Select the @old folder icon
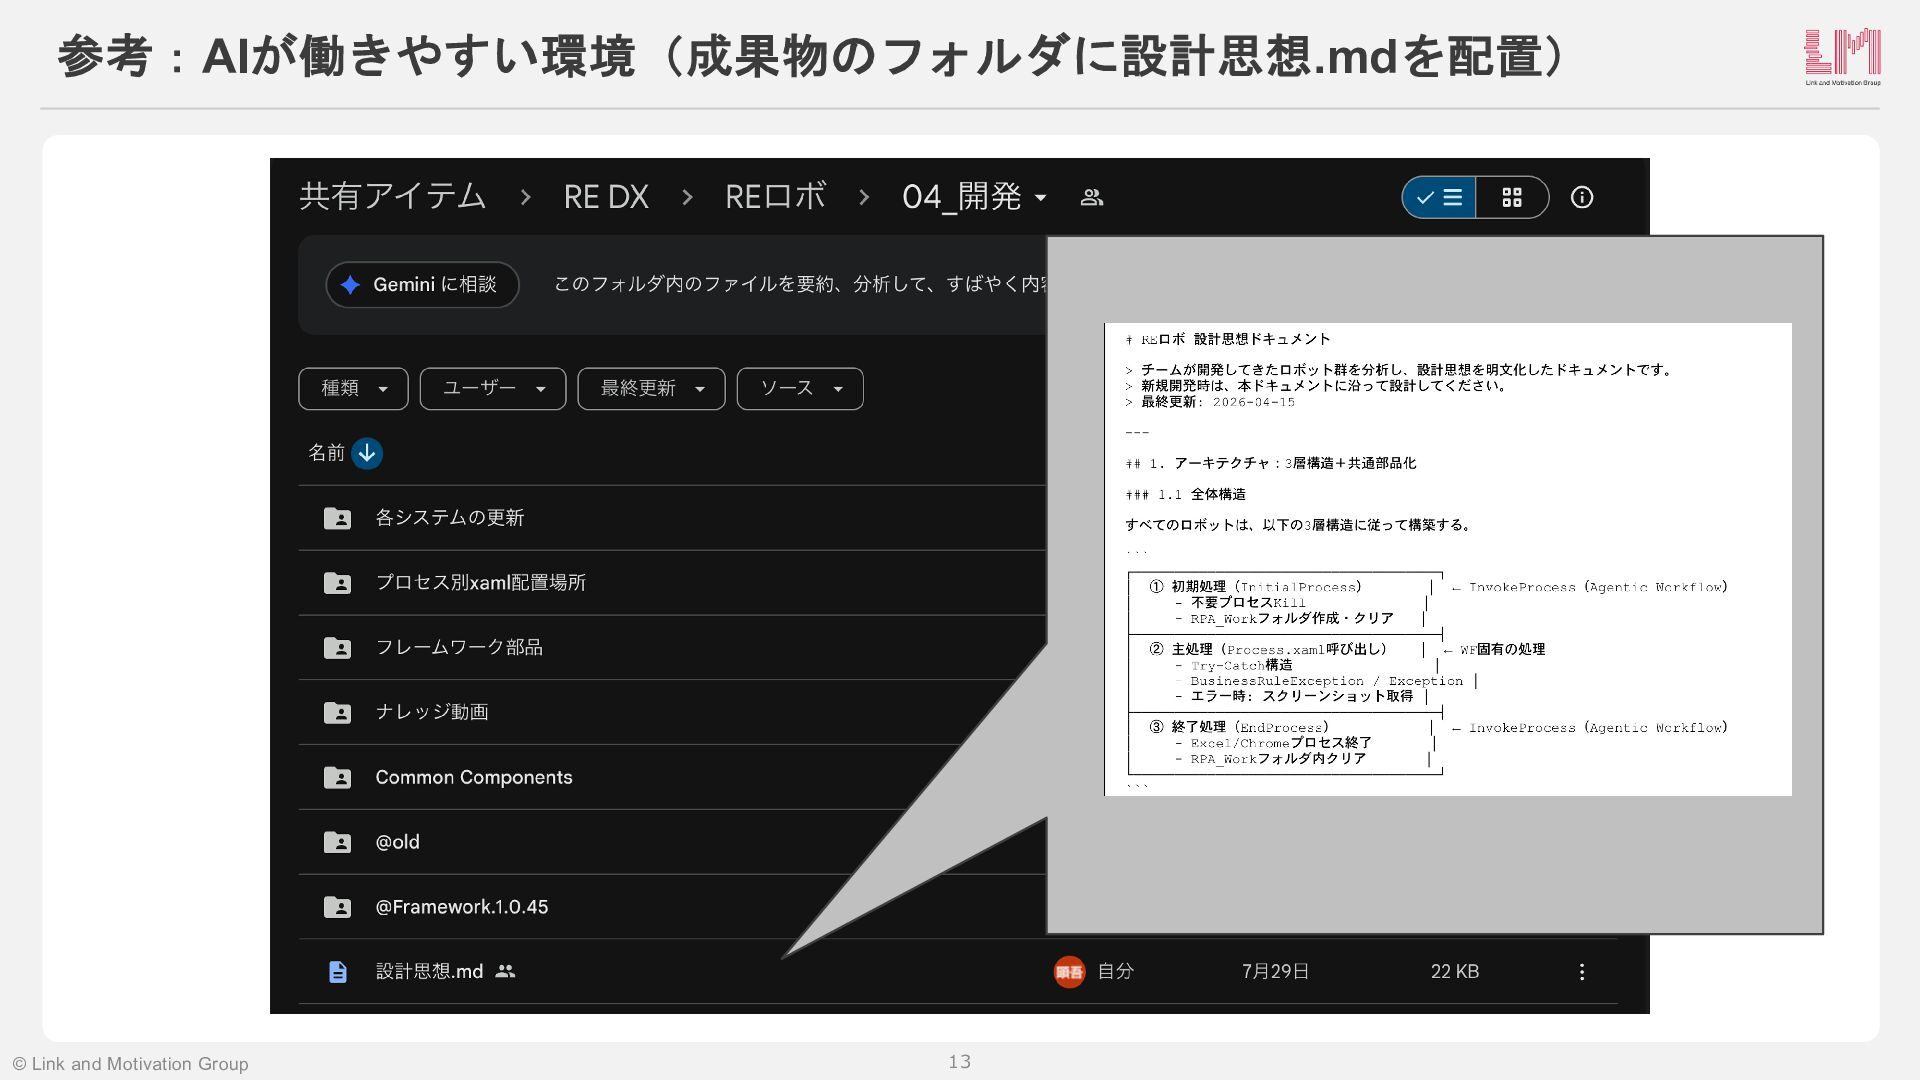The image size is (1920, 1080). (x=337, y=843)
